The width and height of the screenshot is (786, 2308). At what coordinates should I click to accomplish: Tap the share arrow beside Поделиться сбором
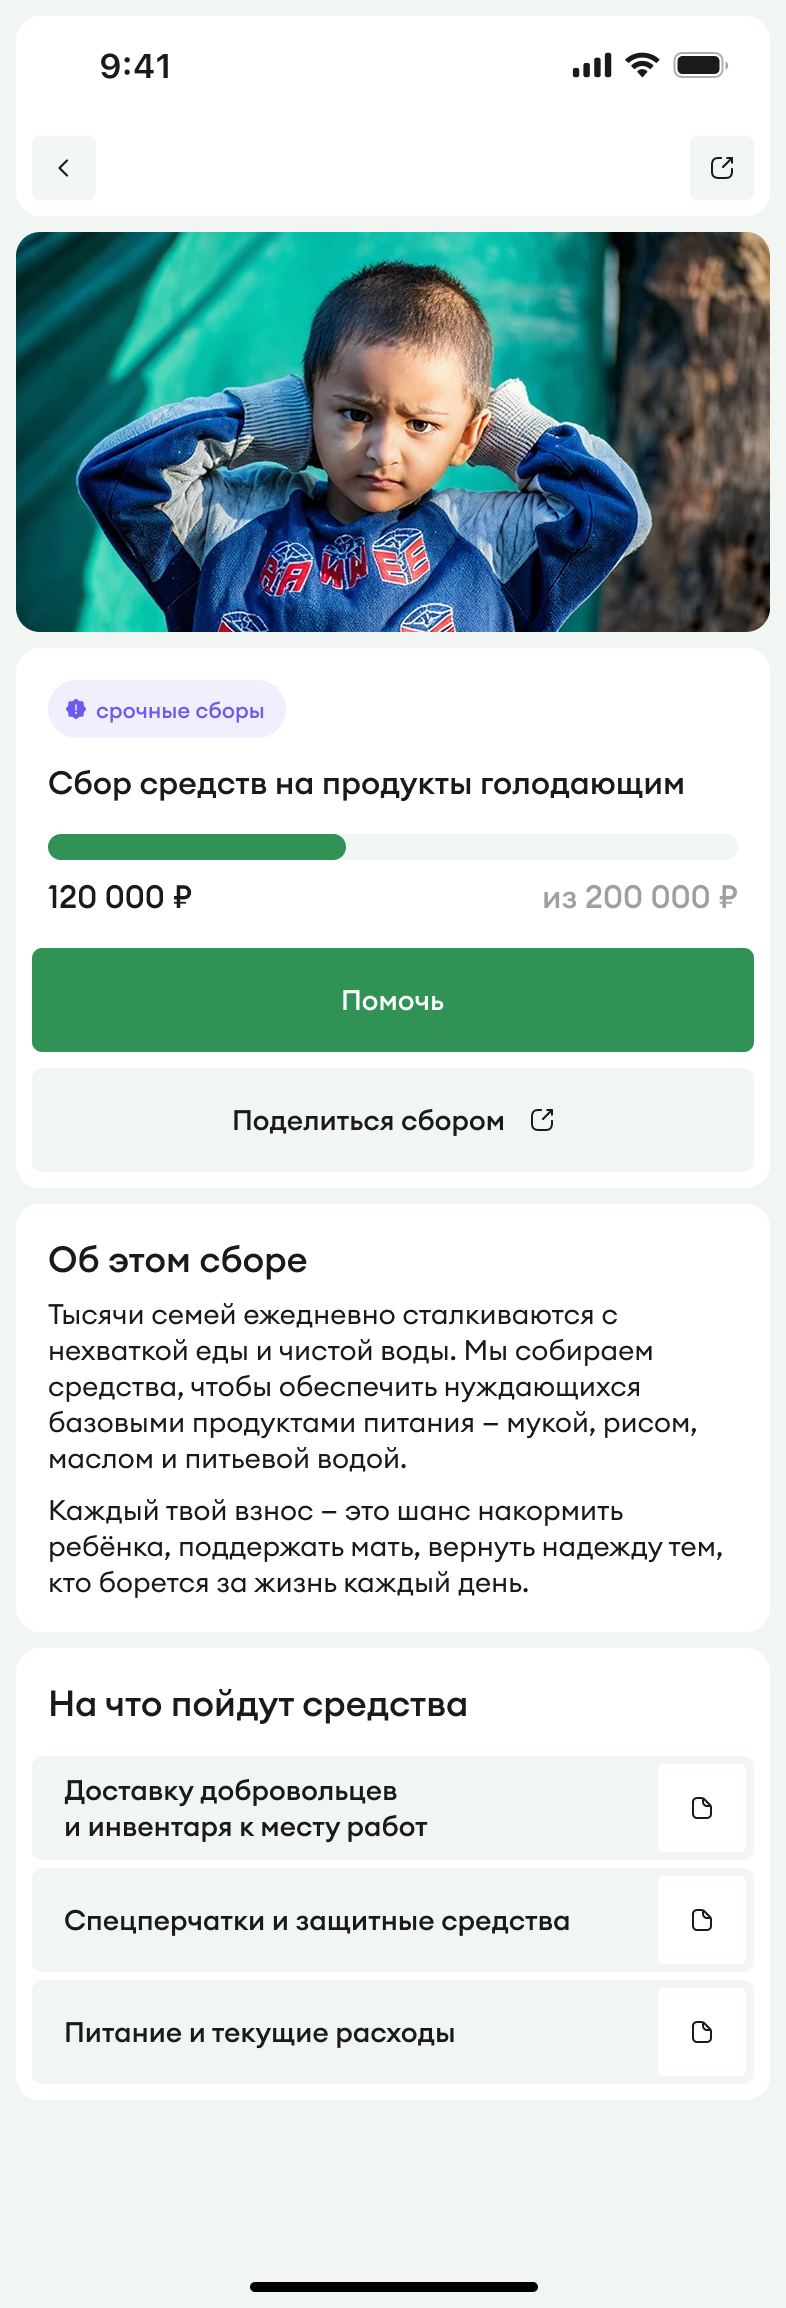point(542,1120)
